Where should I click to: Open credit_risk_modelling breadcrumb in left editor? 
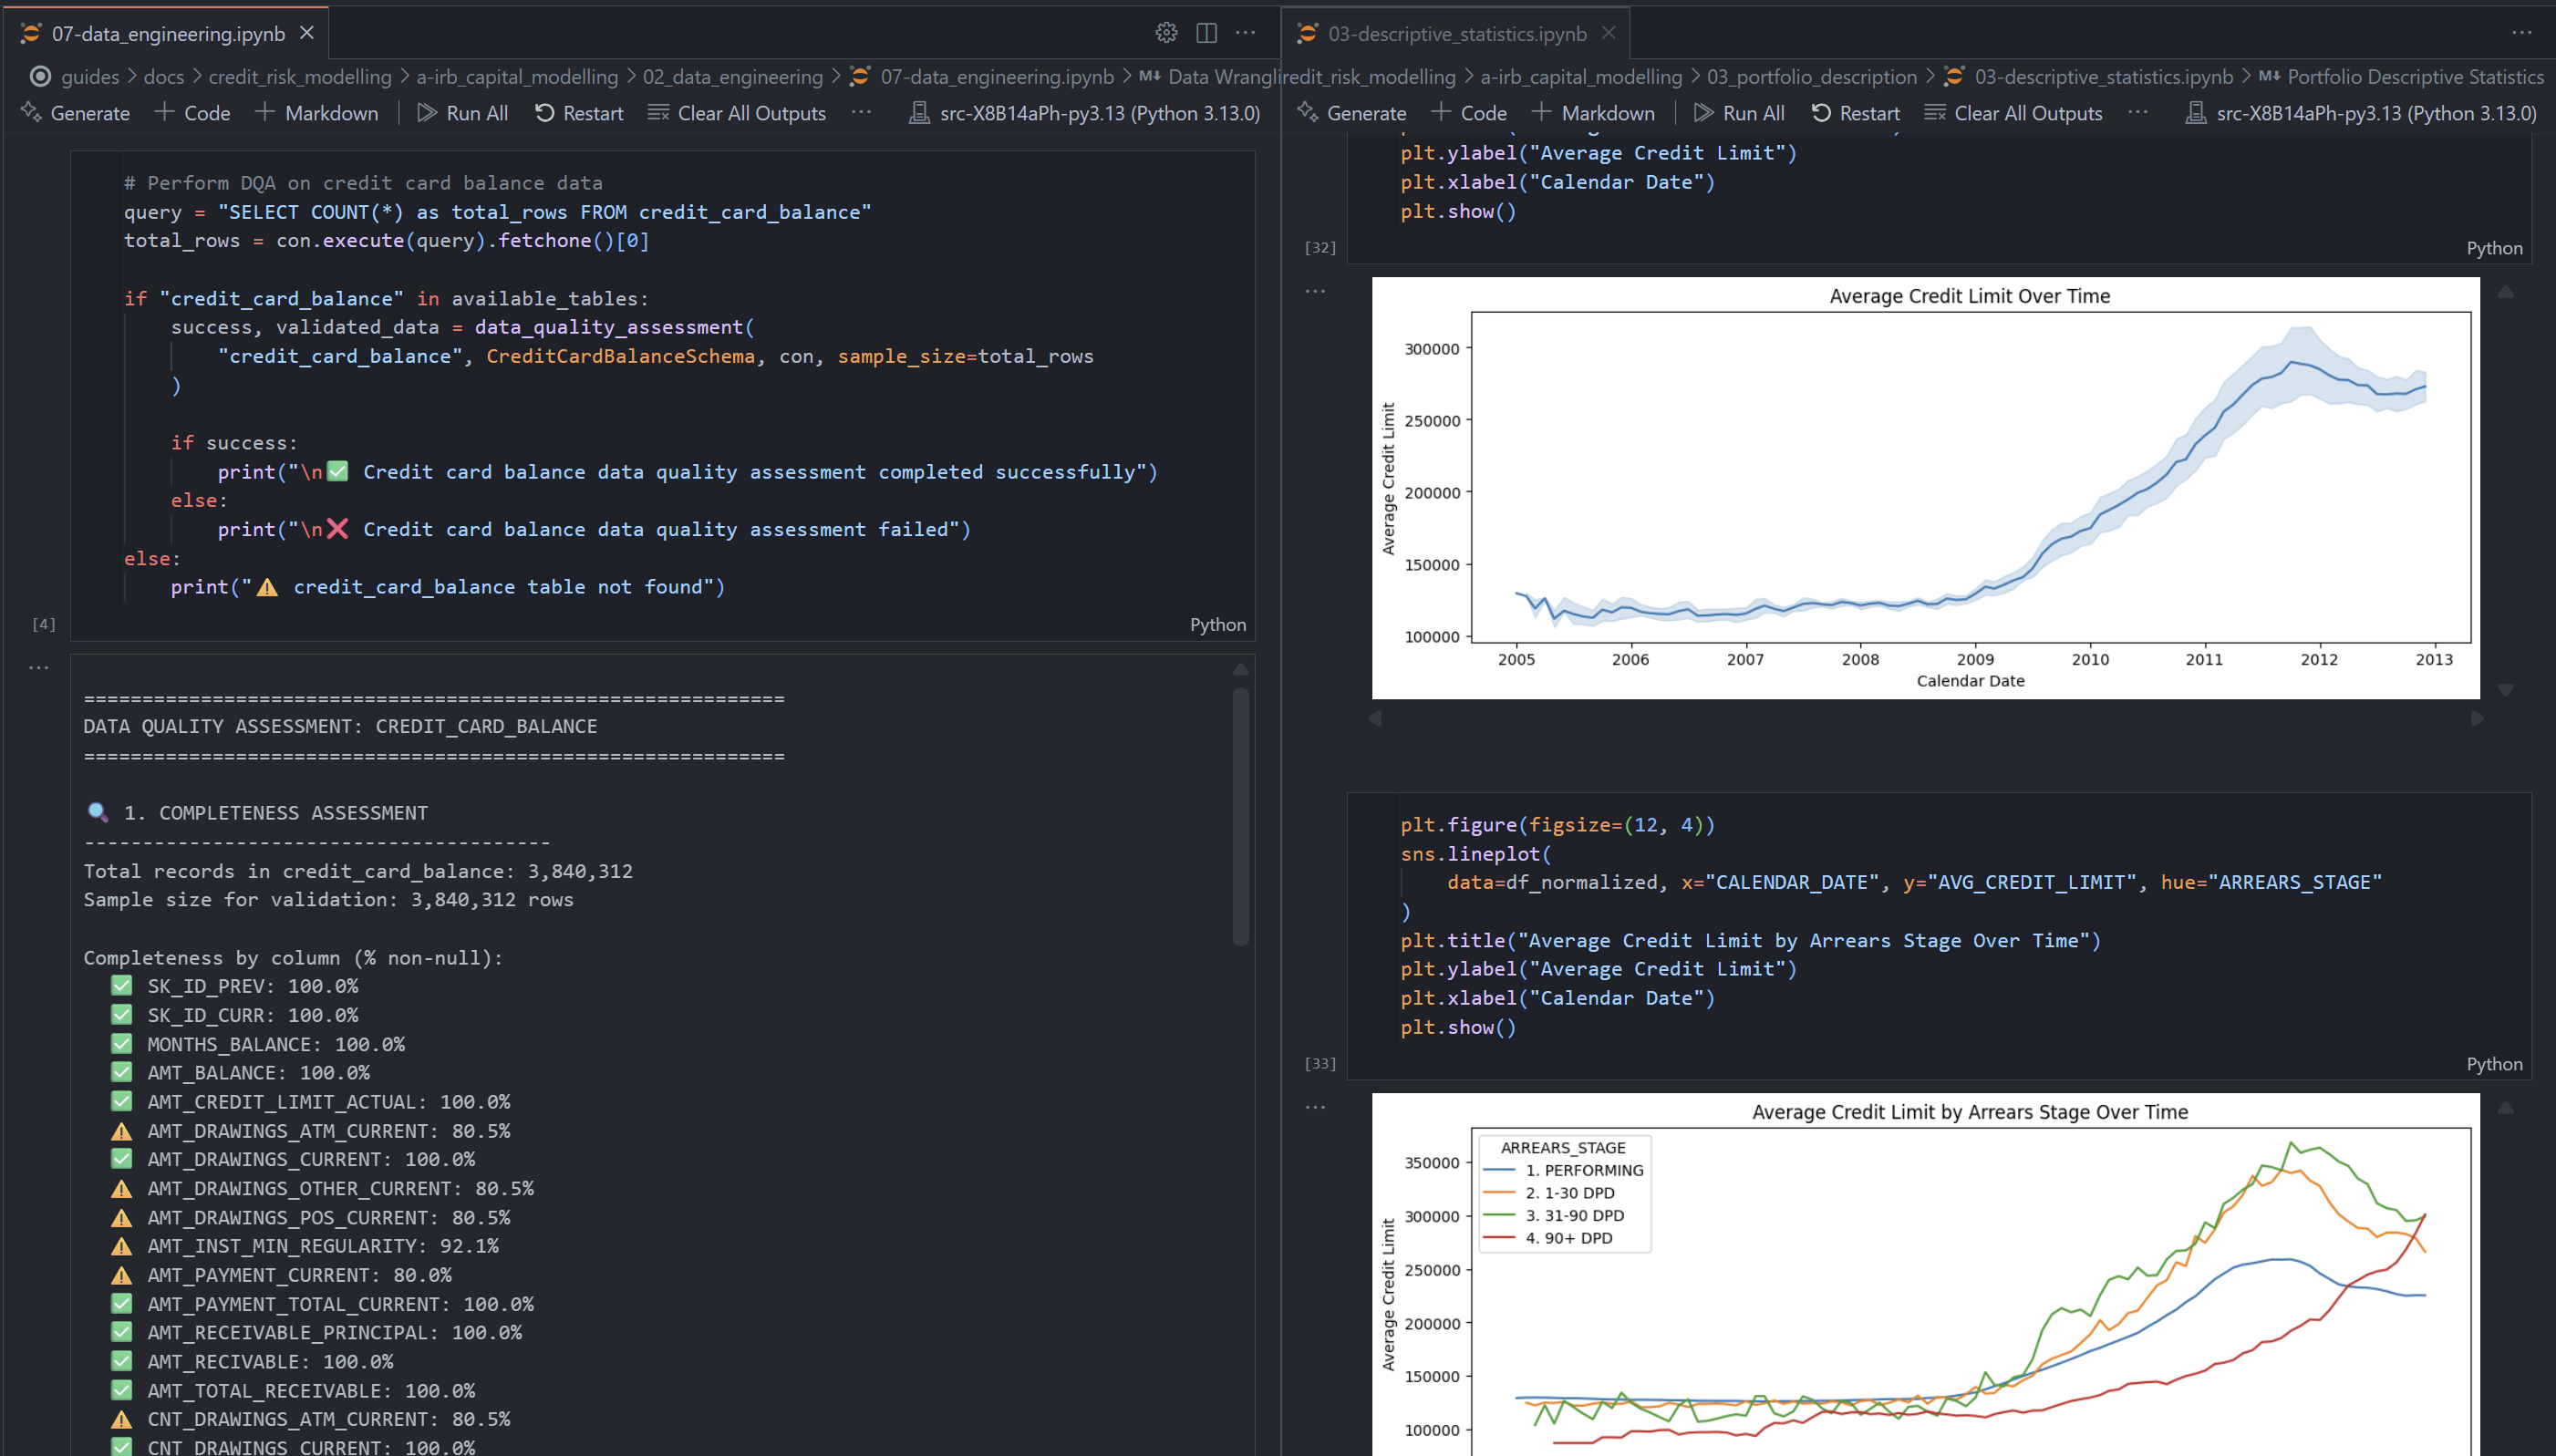(x=300, y=77)
